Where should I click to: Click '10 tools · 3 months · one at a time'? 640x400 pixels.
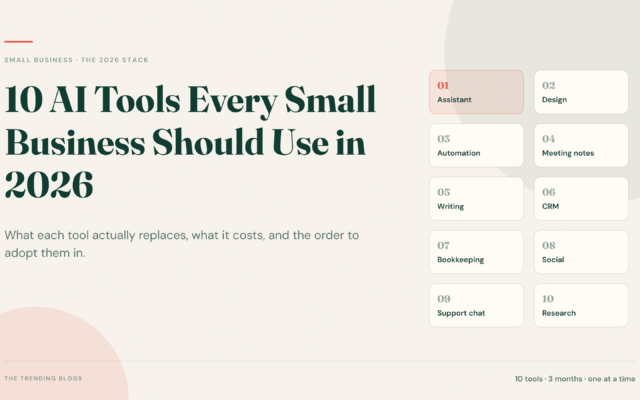coord(575,379)
